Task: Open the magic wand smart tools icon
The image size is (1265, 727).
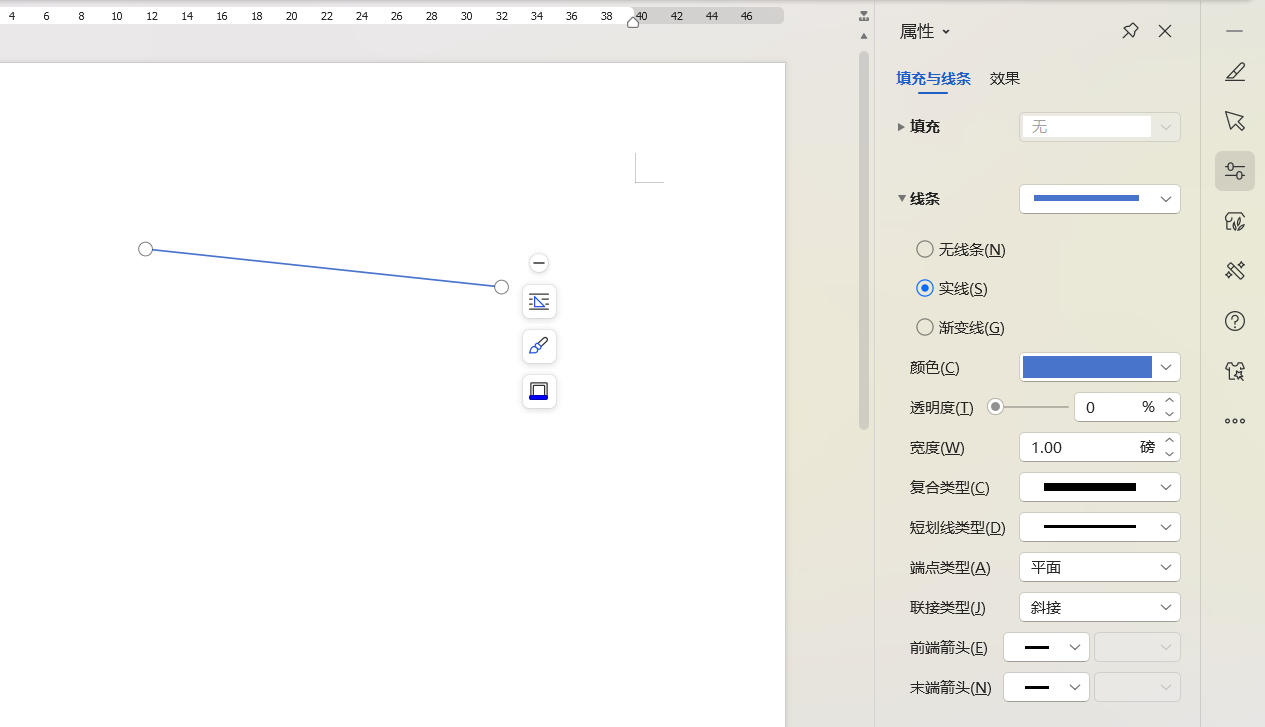Action: pyautogui.click(x=1235, y=271)
